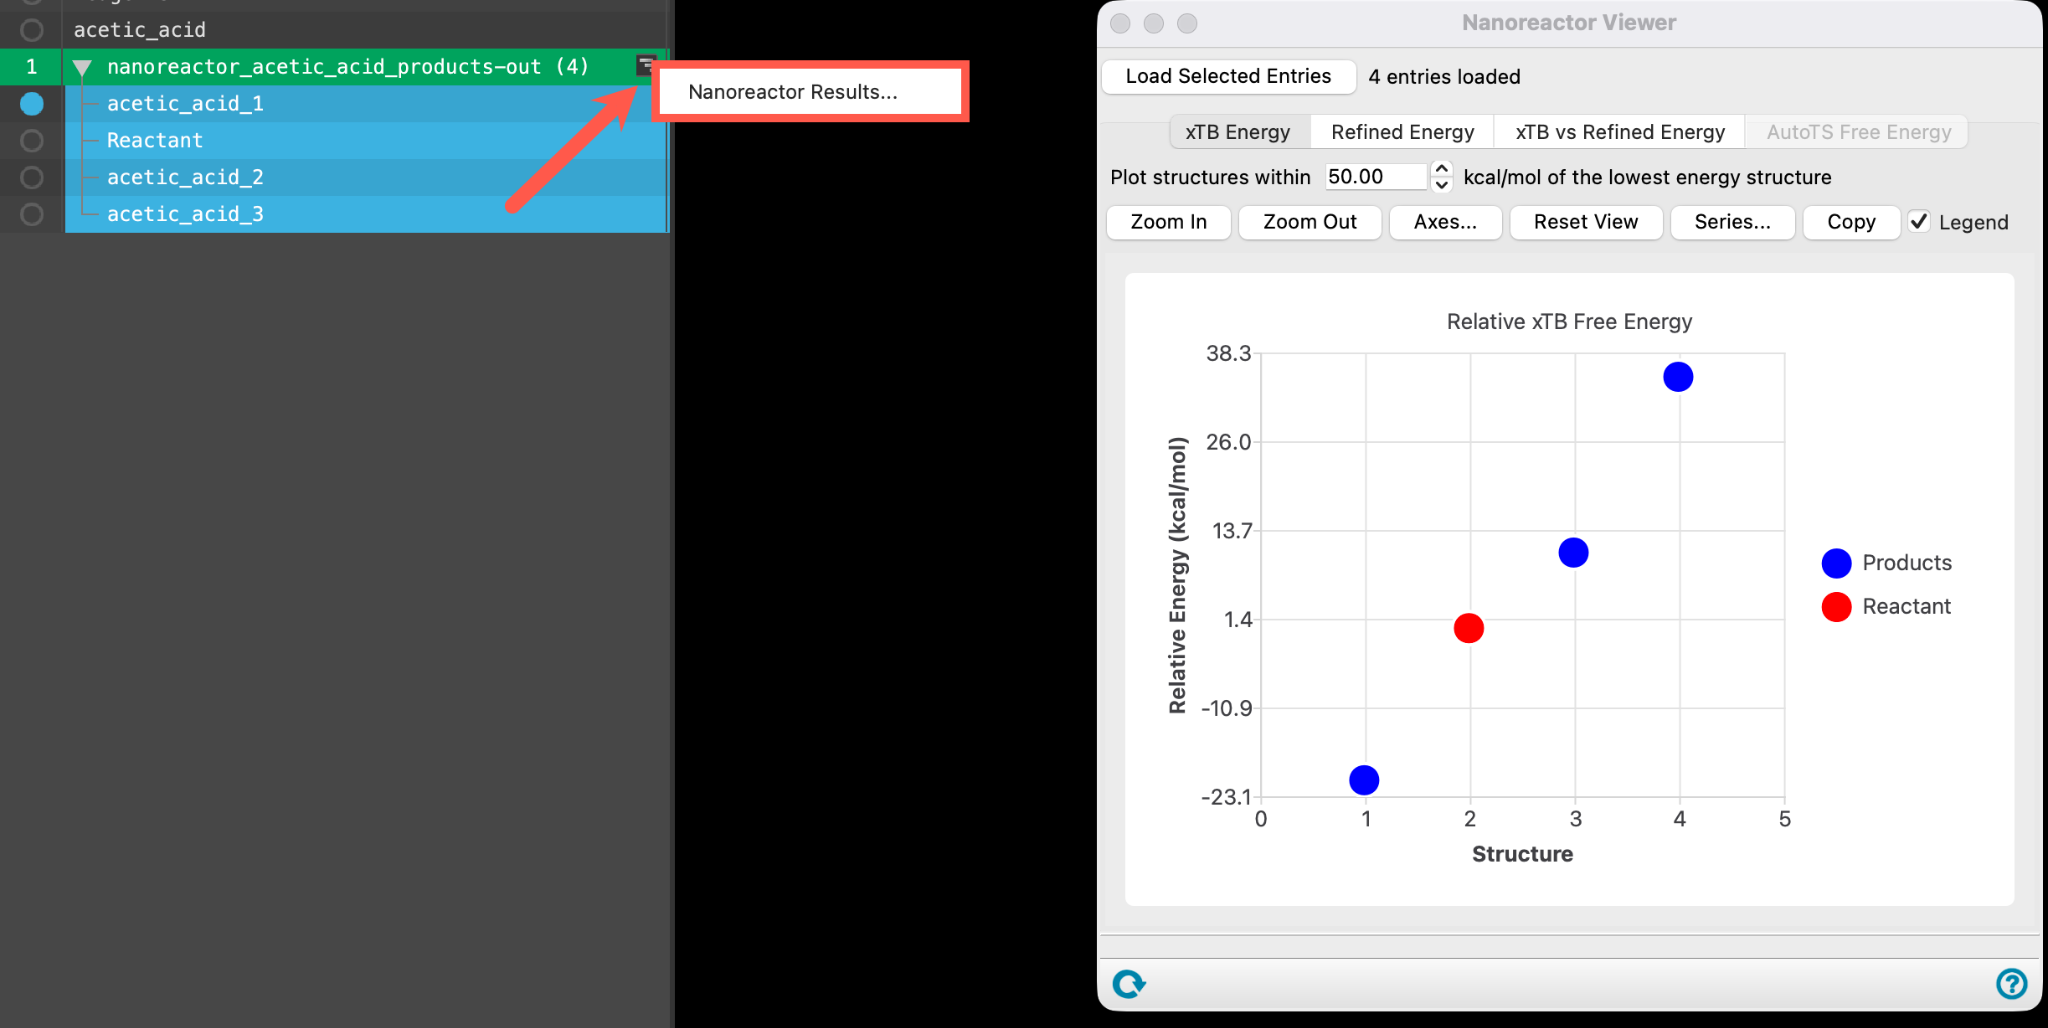Click the blue Products legend swatch
The height and width of the screenshot is (1028, 2048).
(x=1836, y=563)
